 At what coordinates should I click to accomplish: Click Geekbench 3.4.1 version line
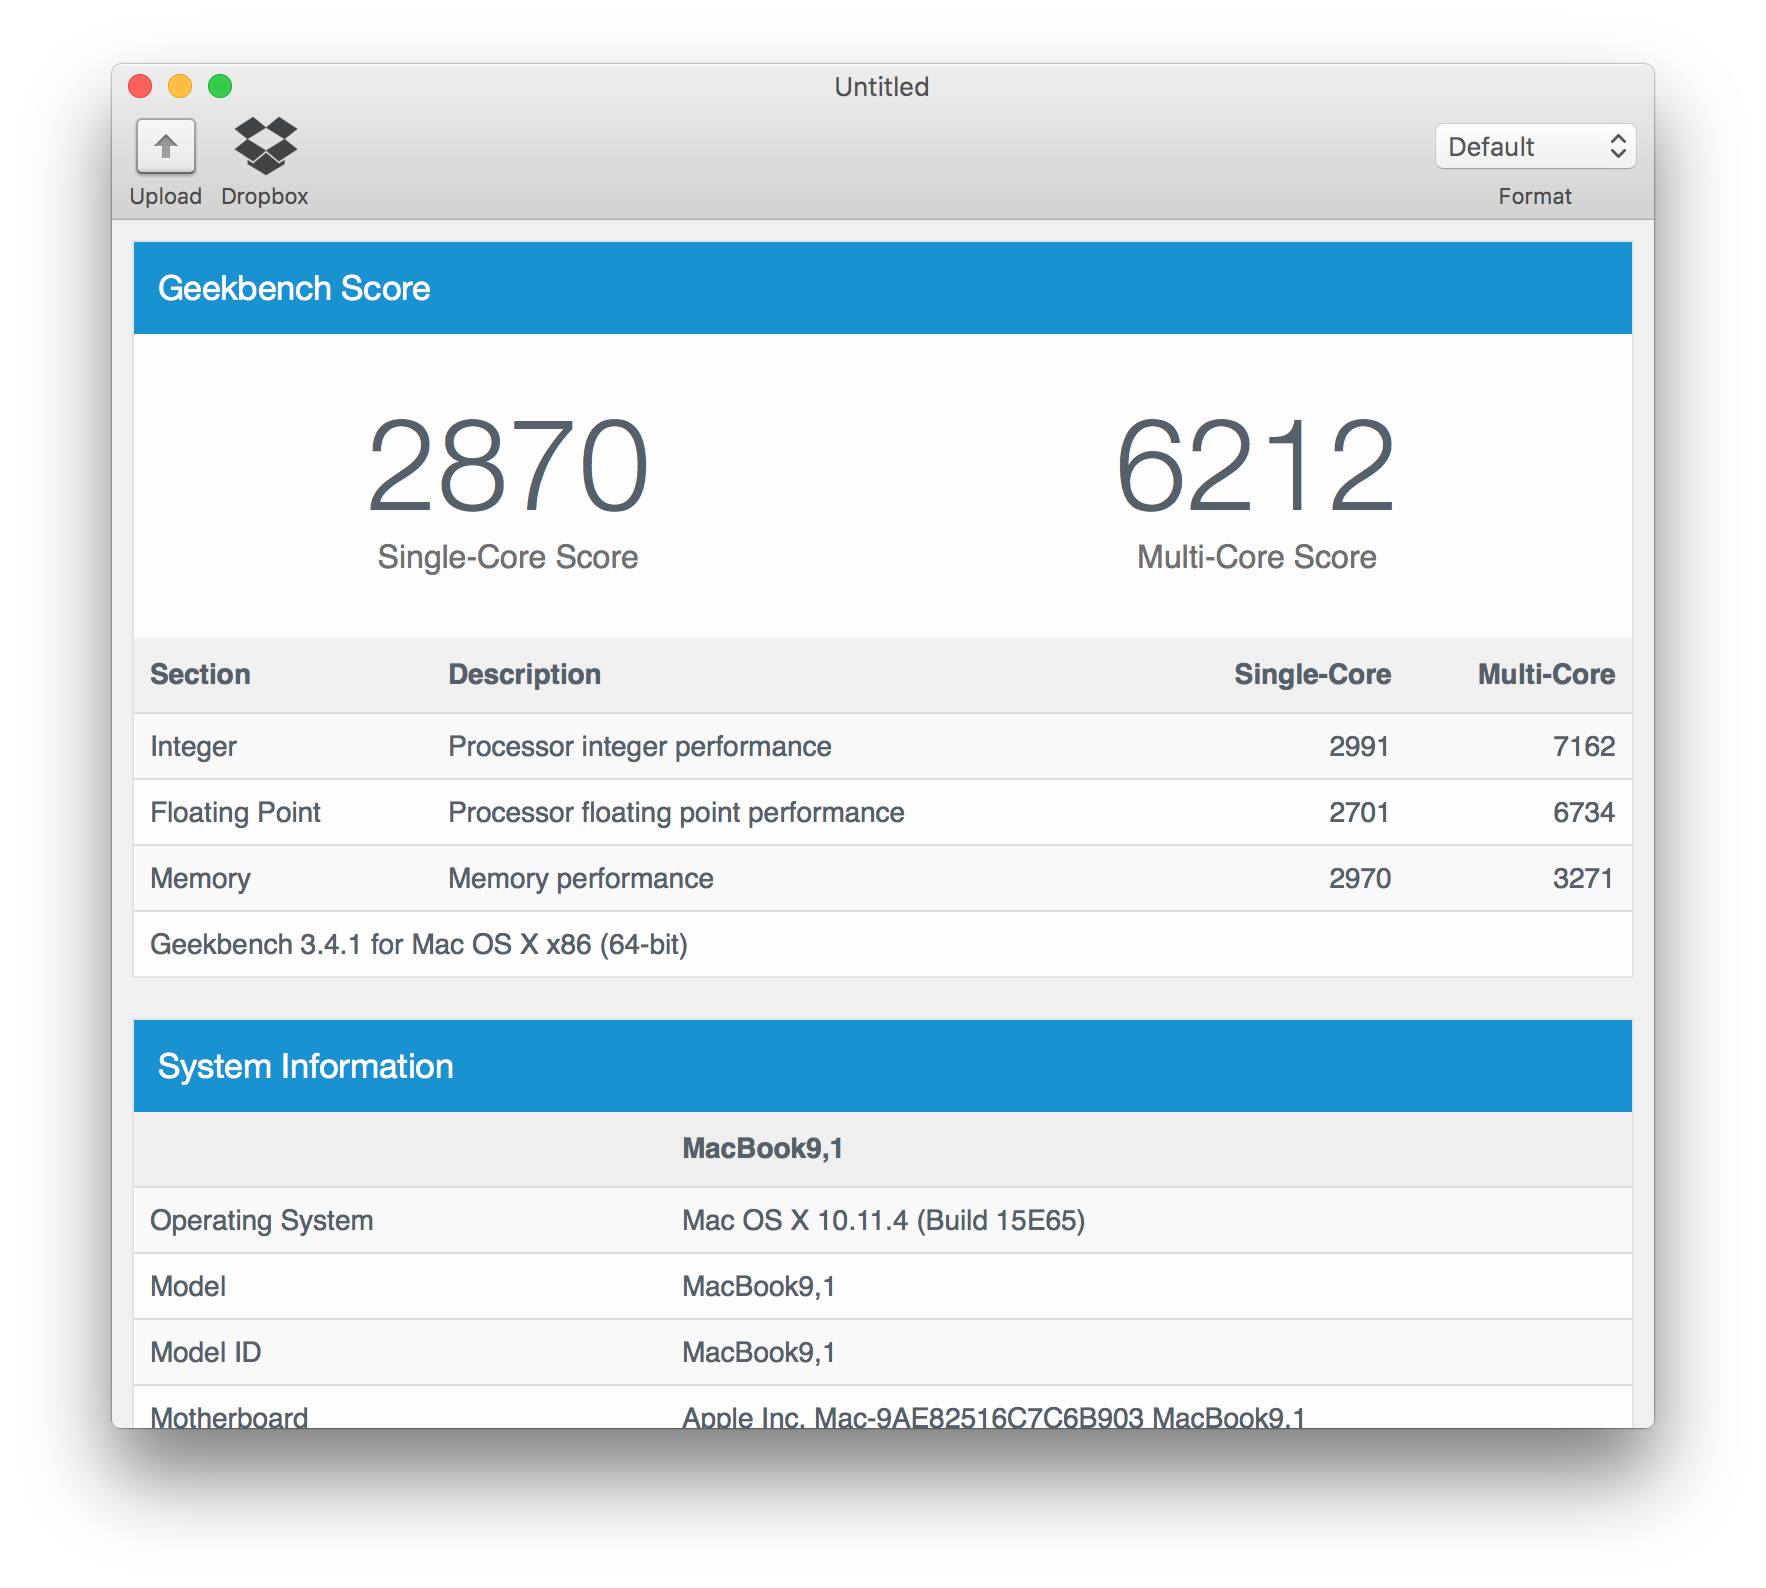419,945
